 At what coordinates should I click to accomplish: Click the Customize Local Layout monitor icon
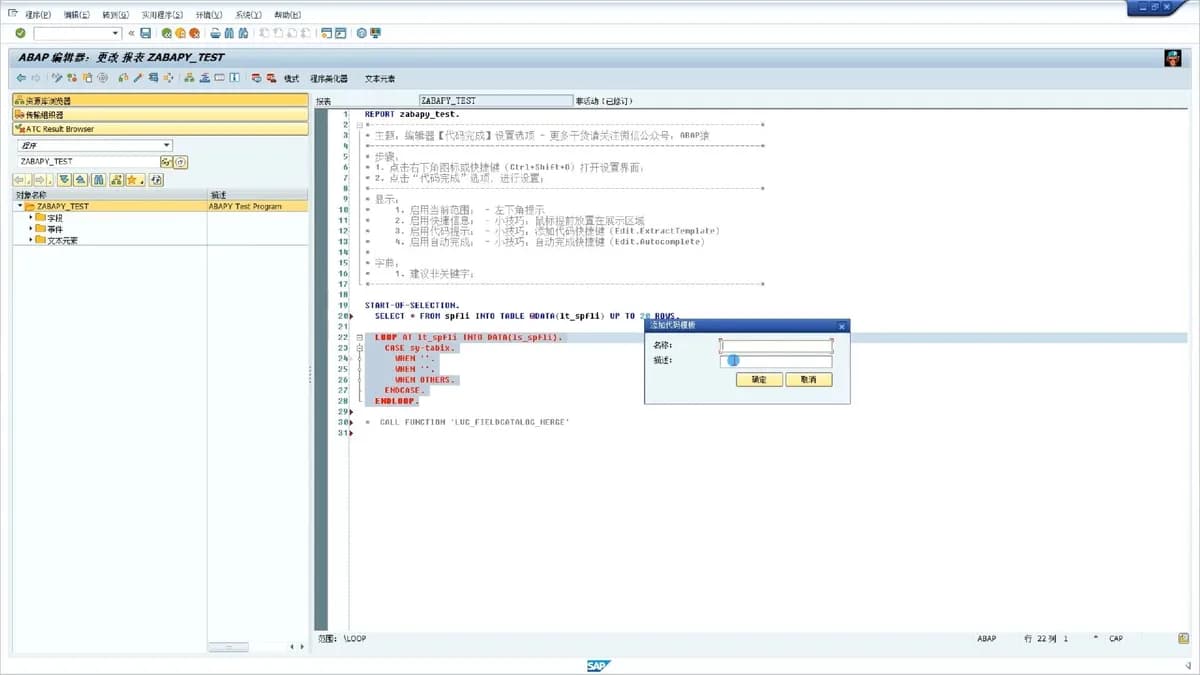click(375, 33)
